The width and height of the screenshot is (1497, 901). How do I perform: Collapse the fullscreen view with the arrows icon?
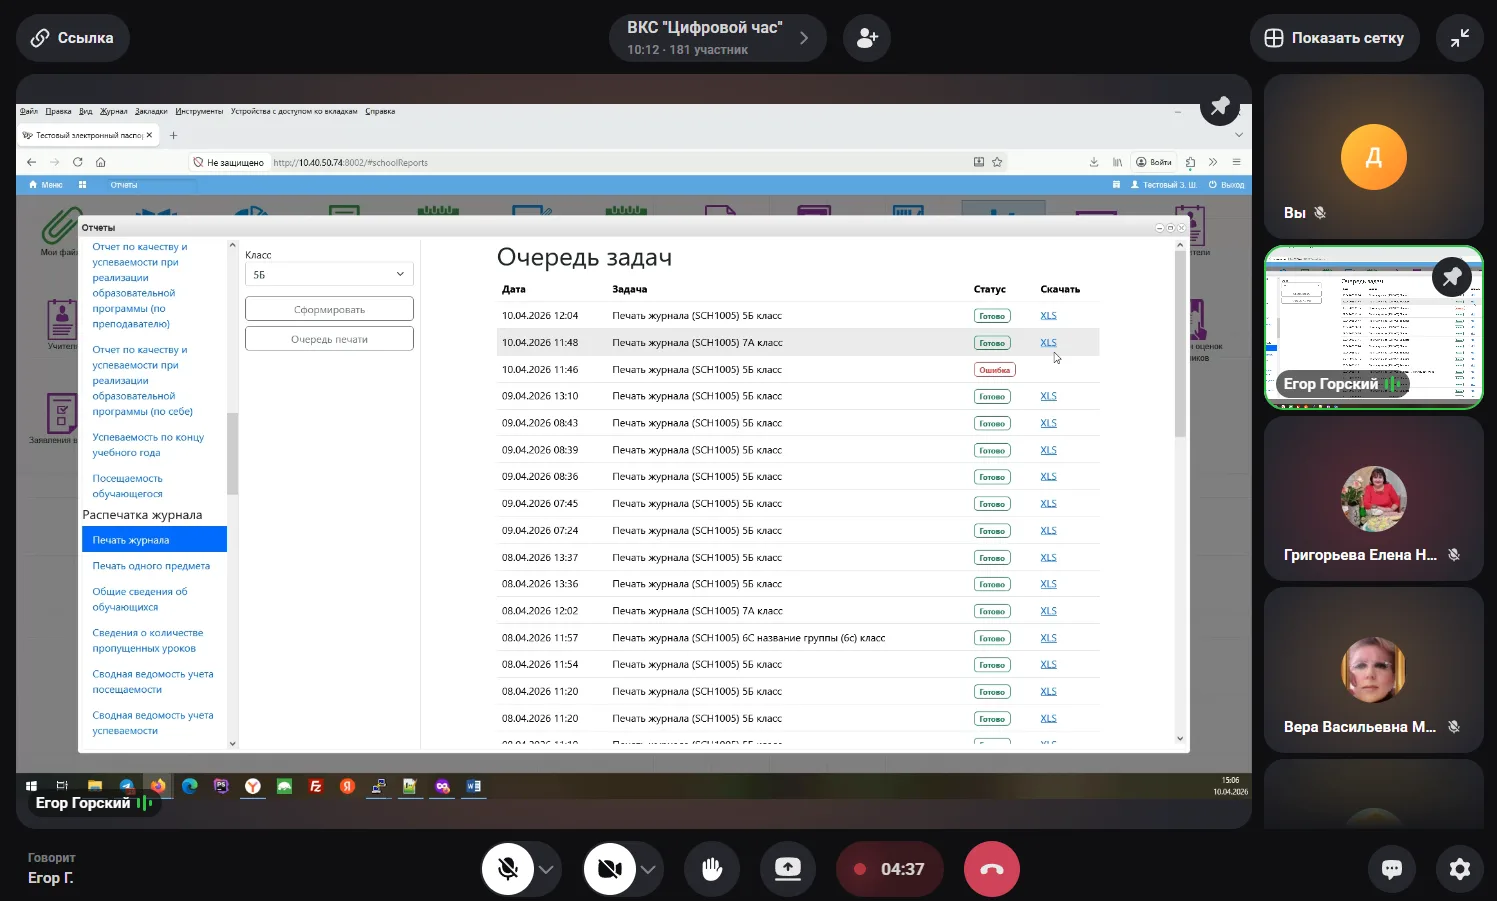coord(1459,38)
